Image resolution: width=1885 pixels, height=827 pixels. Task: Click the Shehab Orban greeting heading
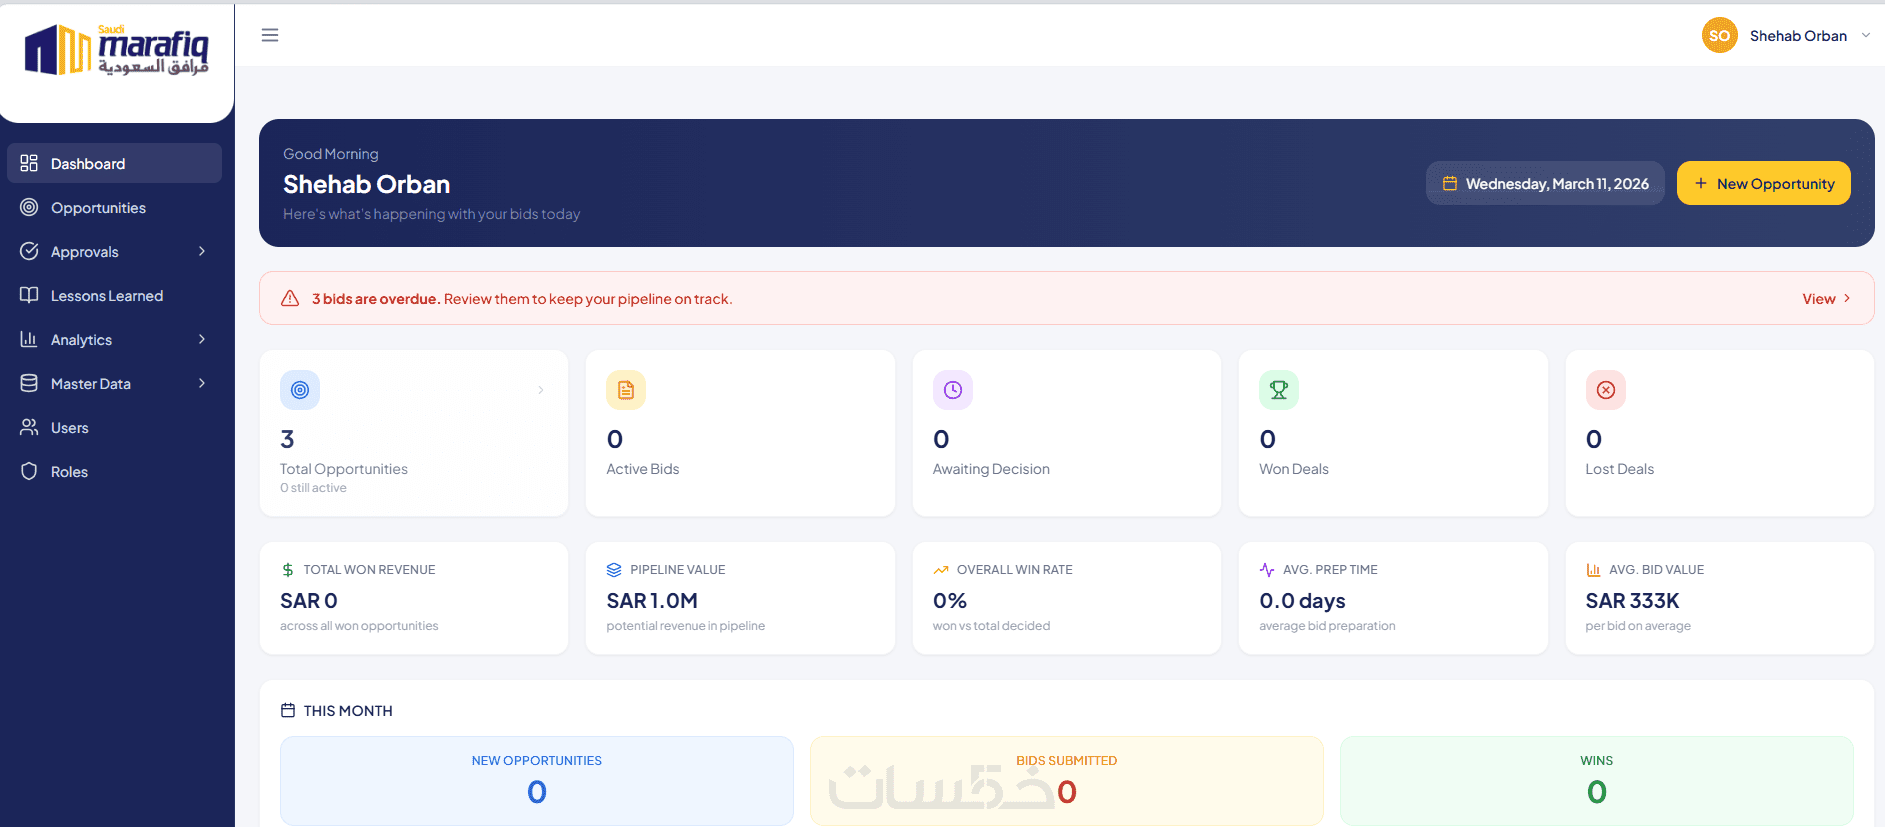tap(366, 184)
